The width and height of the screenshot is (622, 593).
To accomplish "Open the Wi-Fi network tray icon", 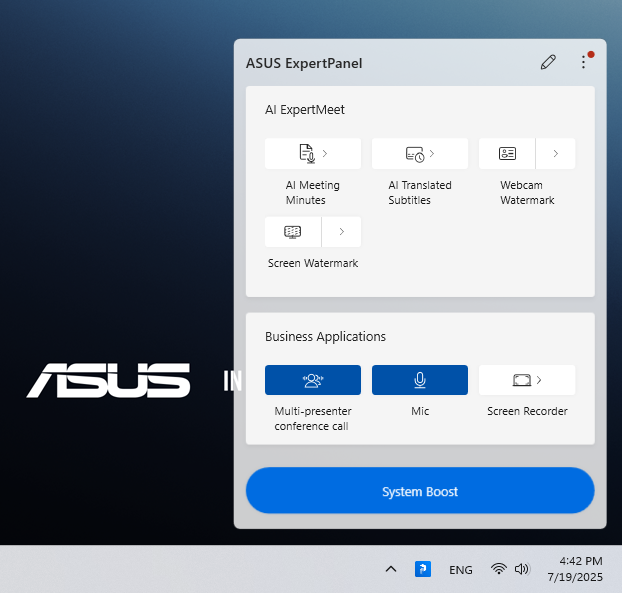I will (498, 569).
